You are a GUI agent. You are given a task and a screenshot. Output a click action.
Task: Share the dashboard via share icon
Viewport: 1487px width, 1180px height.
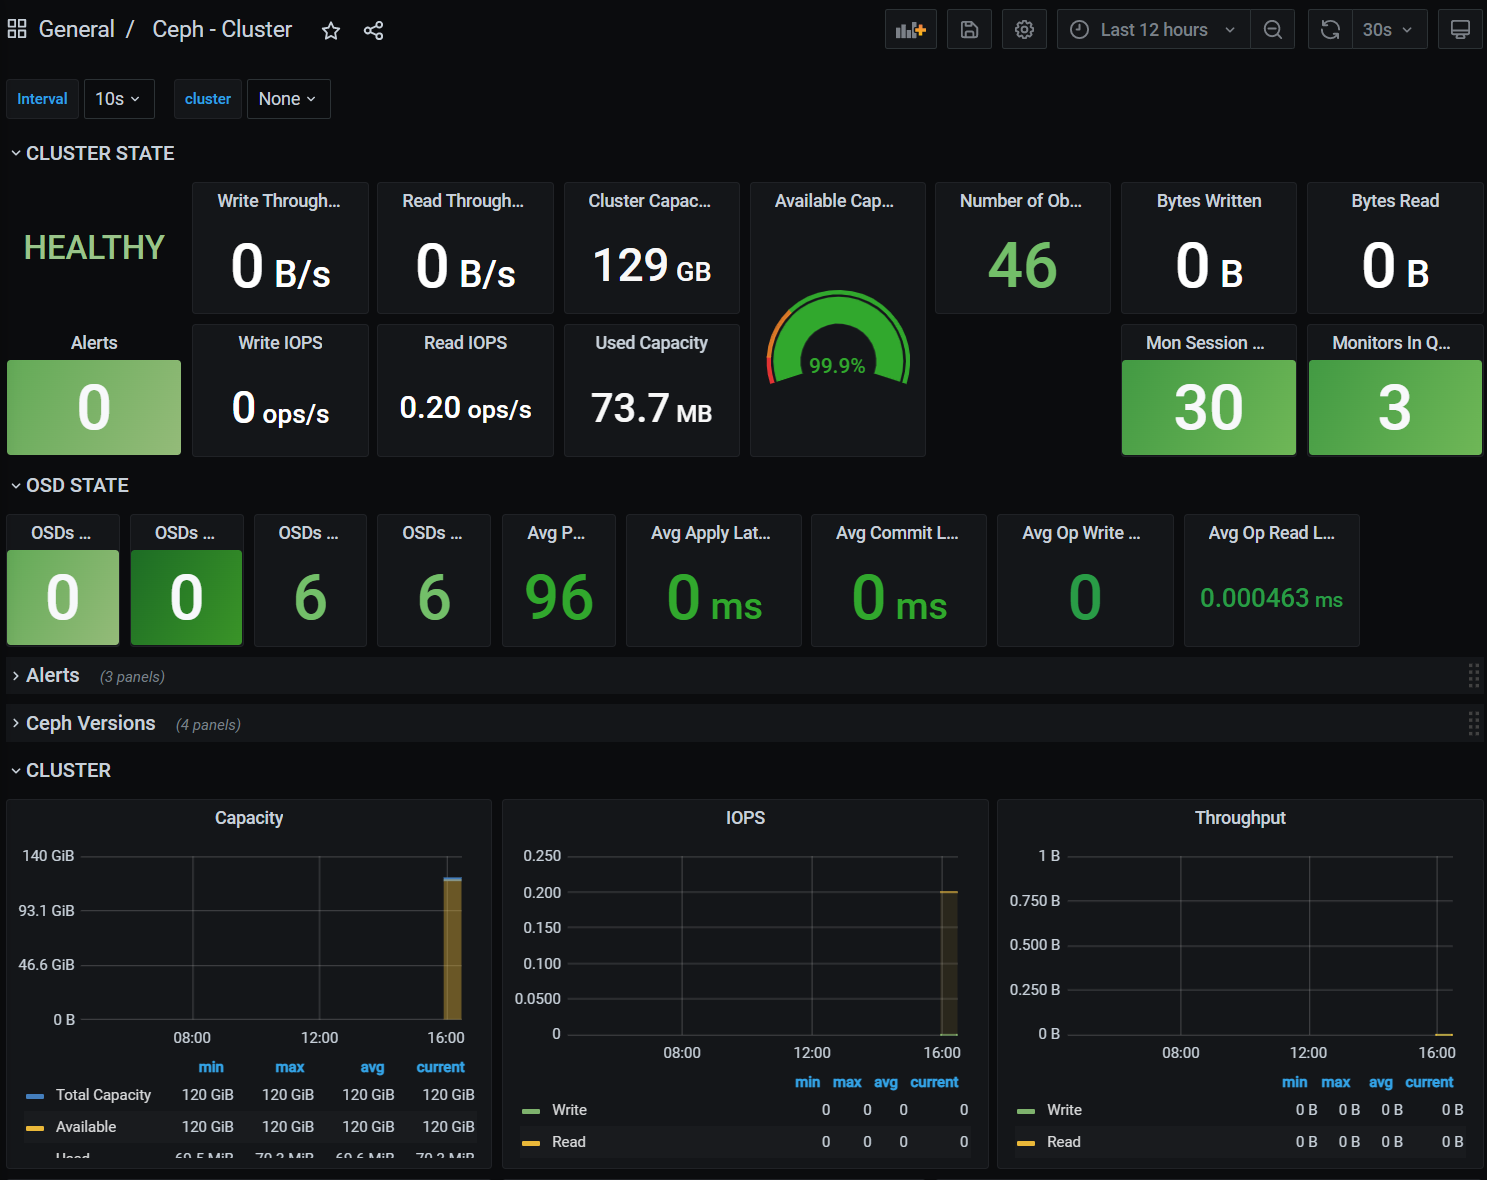373,31
